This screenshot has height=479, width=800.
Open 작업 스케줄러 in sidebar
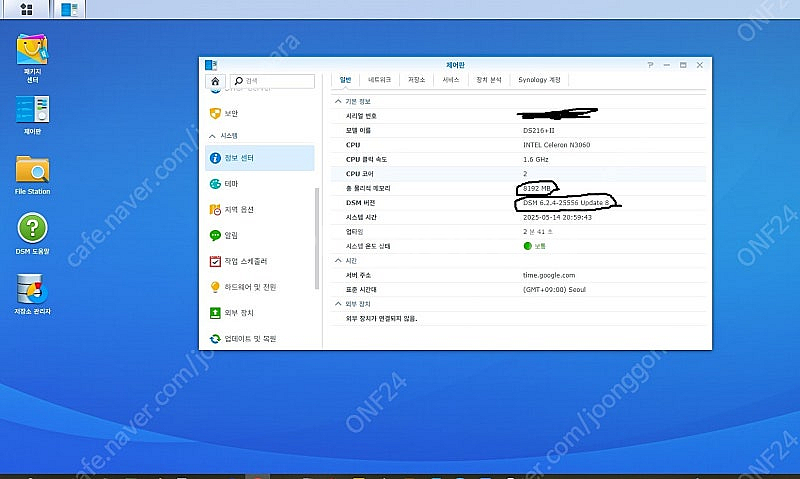[260, 261]
